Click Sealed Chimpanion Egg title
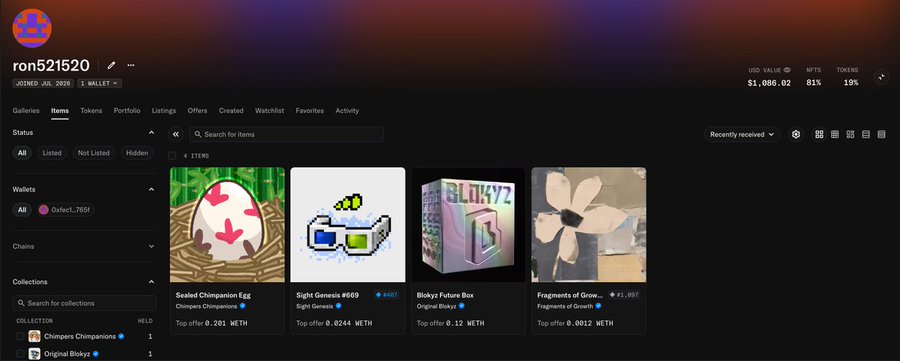The image size is (900, 361). pos(213,295)
